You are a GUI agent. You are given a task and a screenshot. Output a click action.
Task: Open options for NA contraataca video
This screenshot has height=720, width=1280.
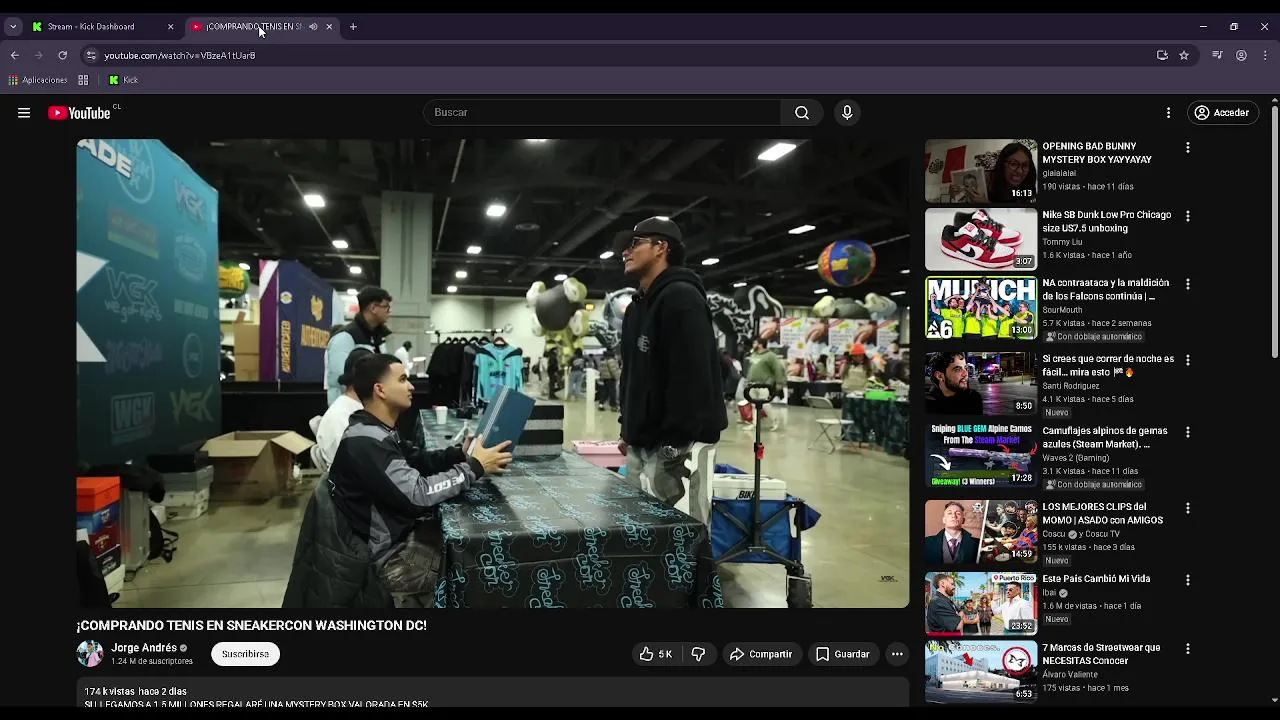pos(1188,284)
